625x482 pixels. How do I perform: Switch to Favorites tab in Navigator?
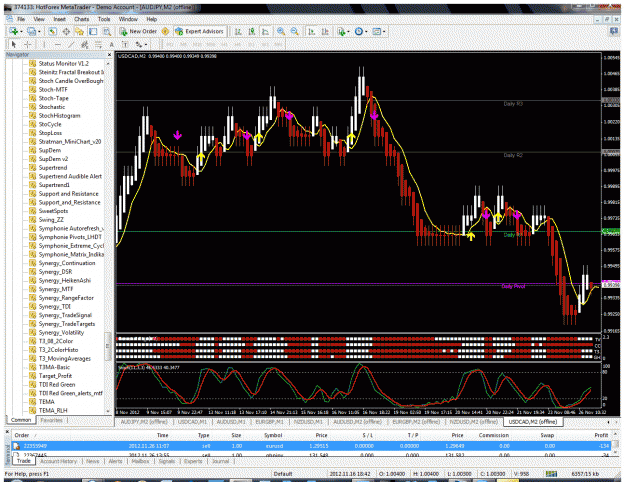[x=51, y=420]
